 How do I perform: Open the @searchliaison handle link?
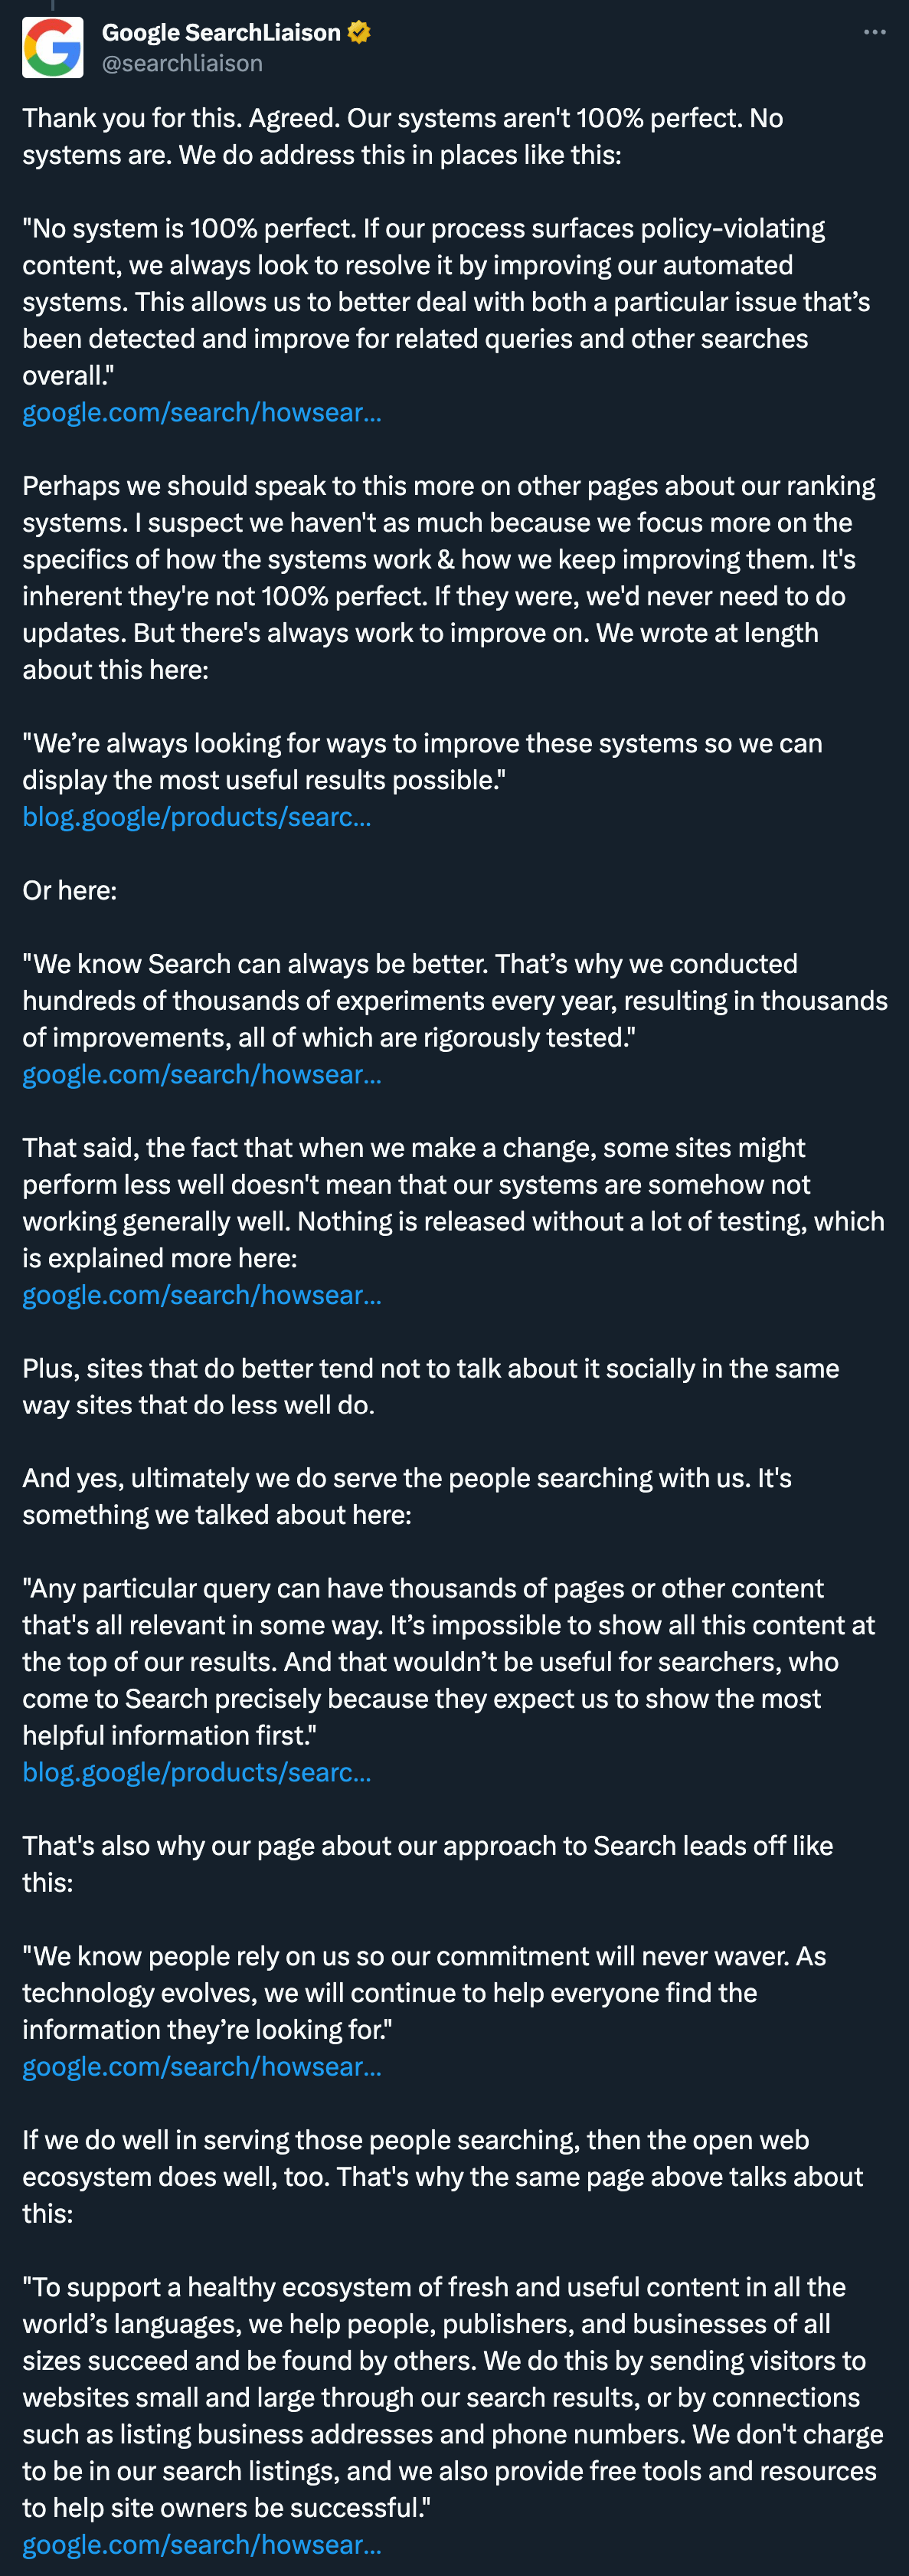182,64
